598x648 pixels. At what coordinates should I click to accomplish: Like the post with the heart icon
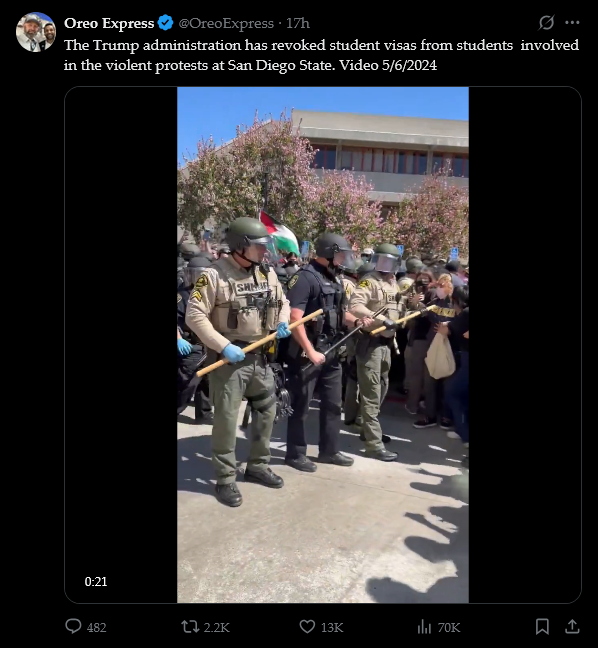coord(307,627)
